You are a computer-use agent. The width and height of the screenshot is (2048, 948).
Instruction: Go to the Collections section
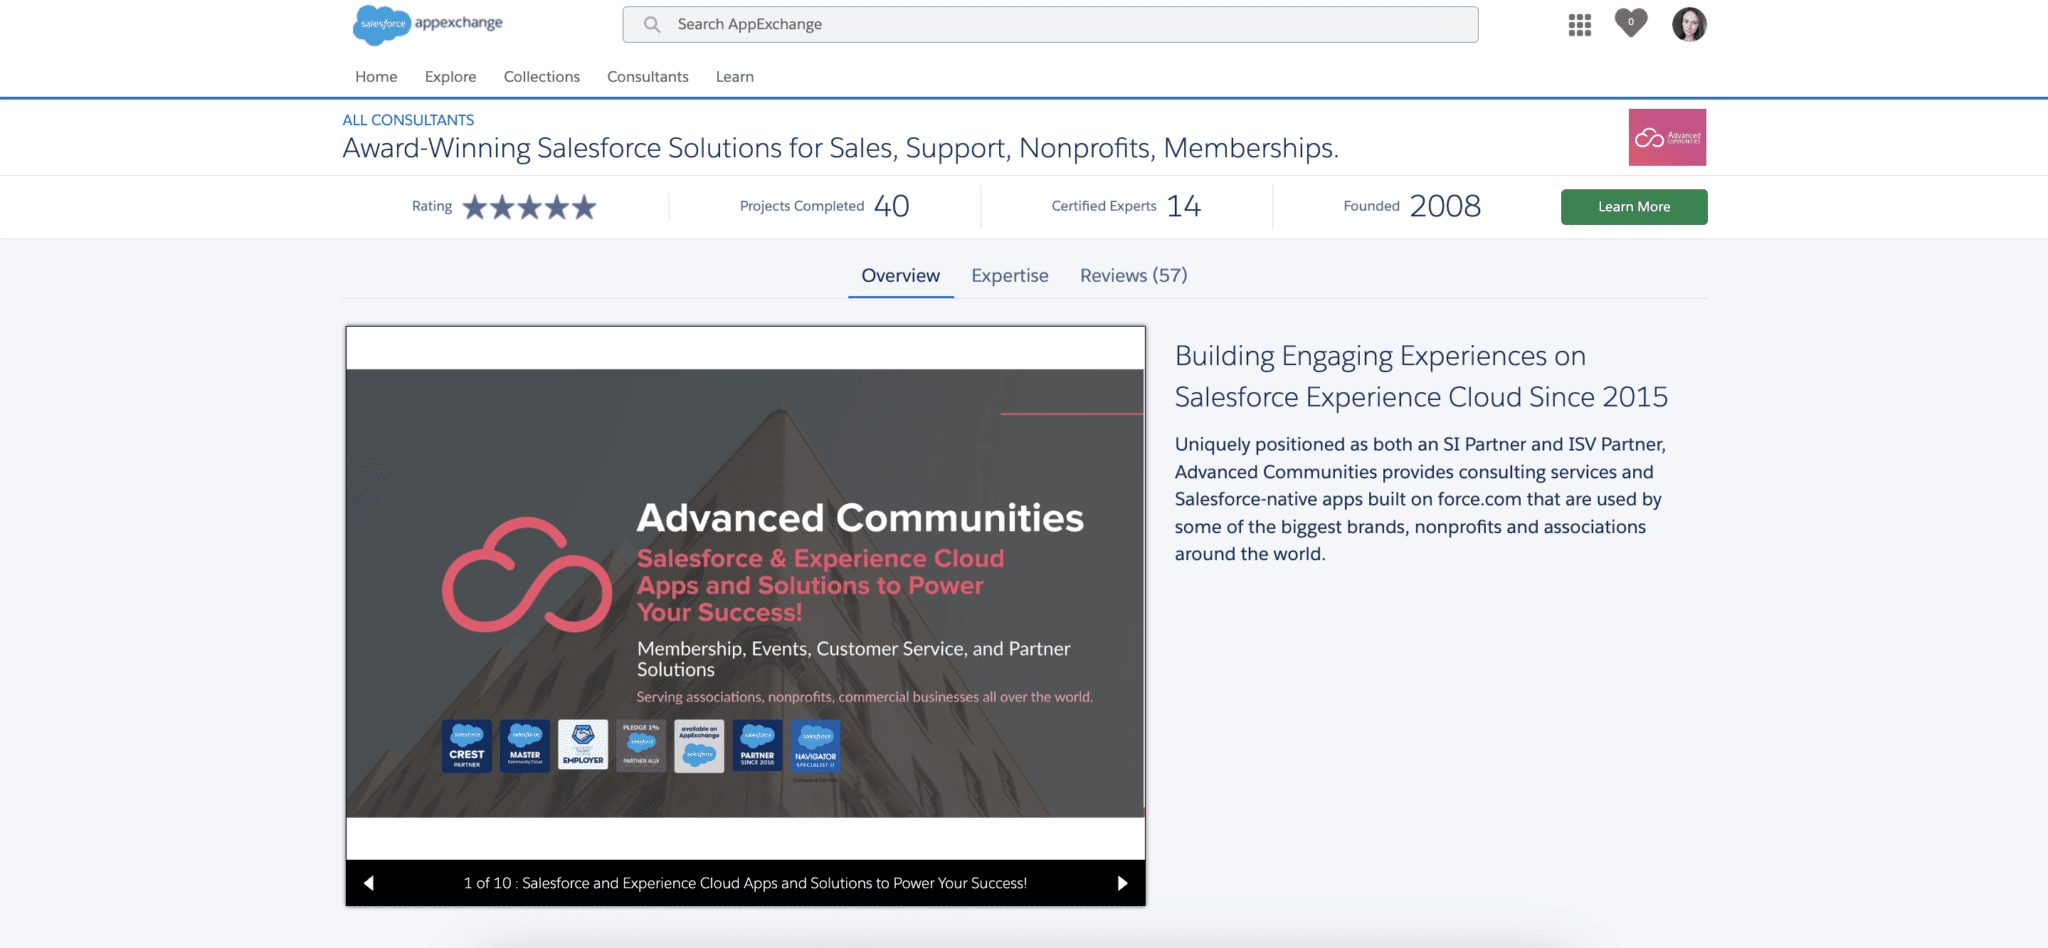[541, 76]
